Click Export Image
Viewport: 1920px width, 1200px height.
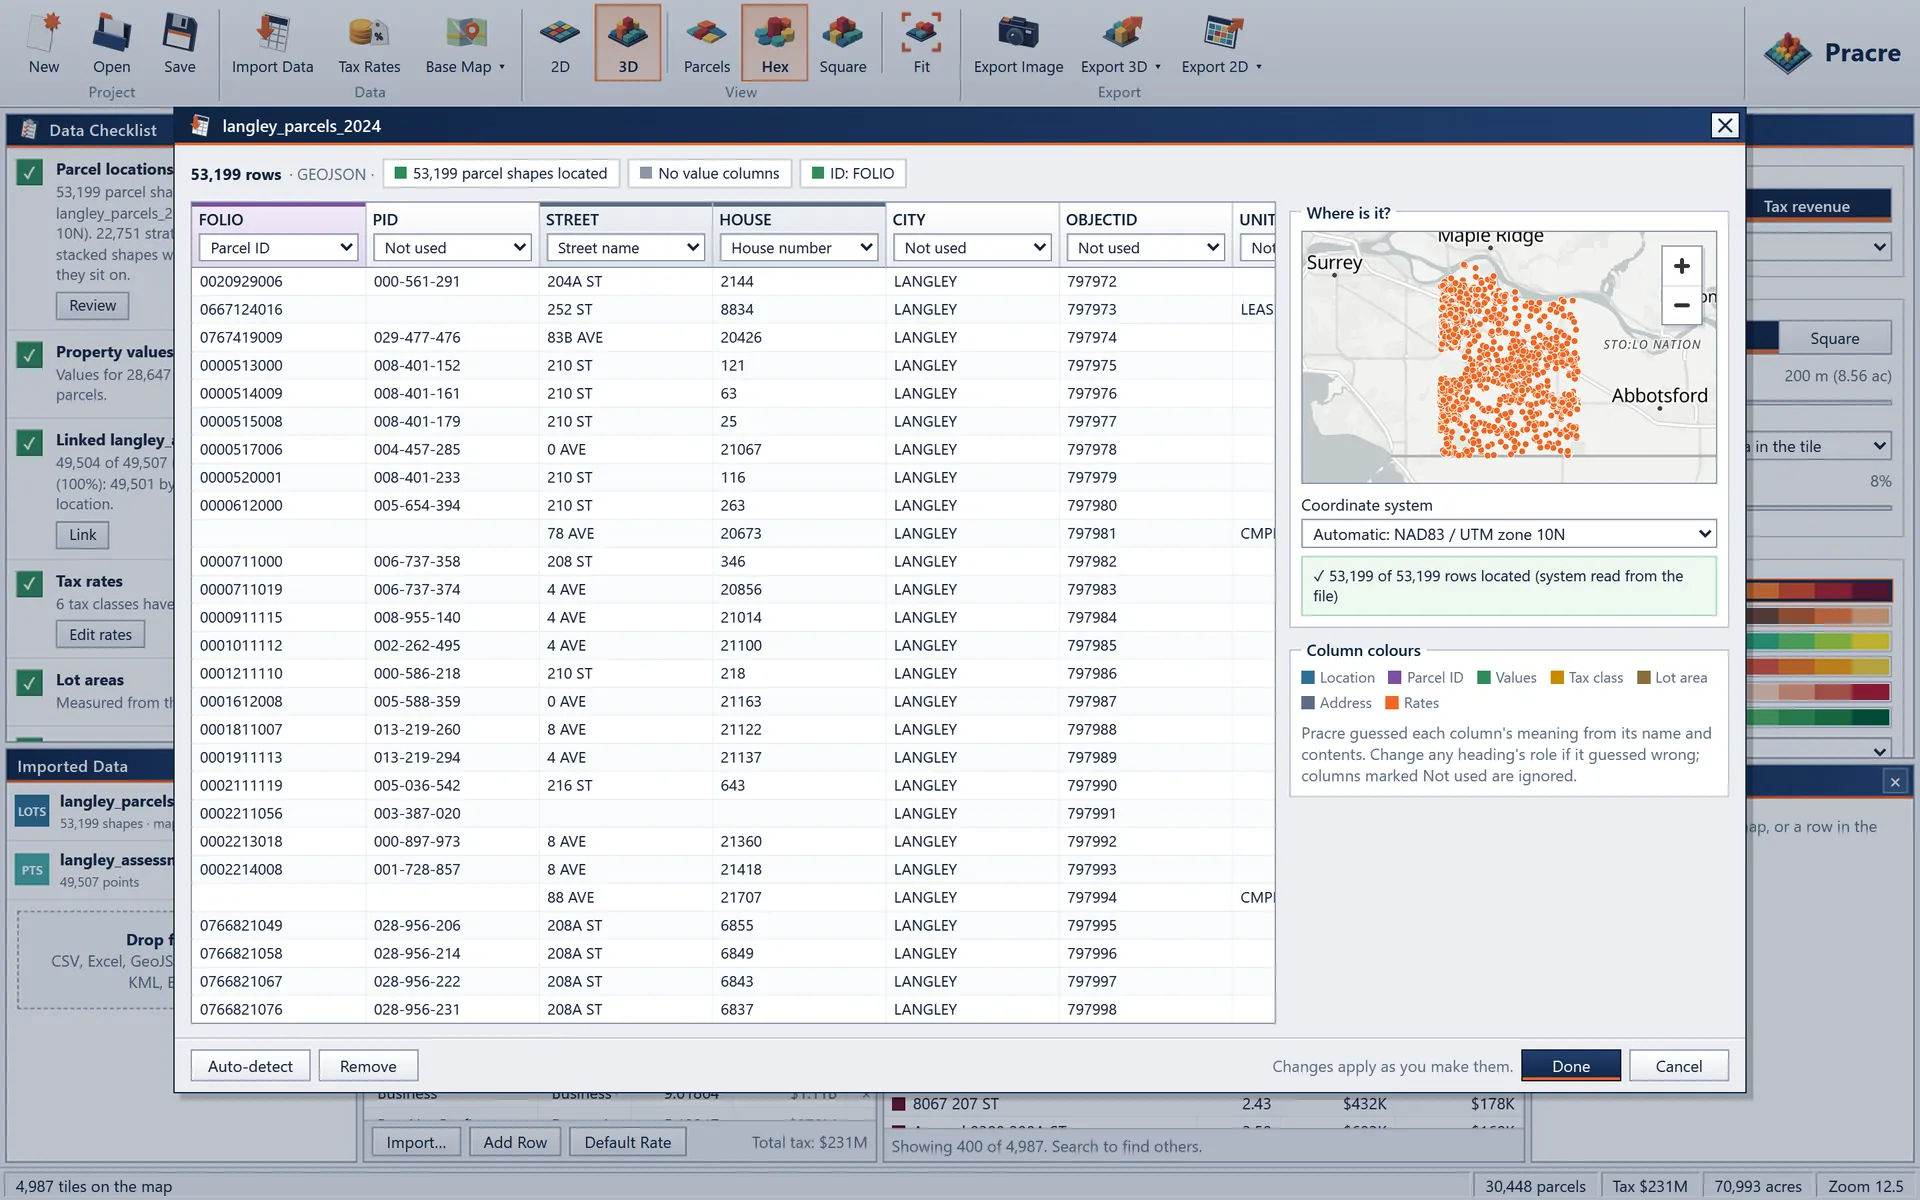[x=1018, y=45]
